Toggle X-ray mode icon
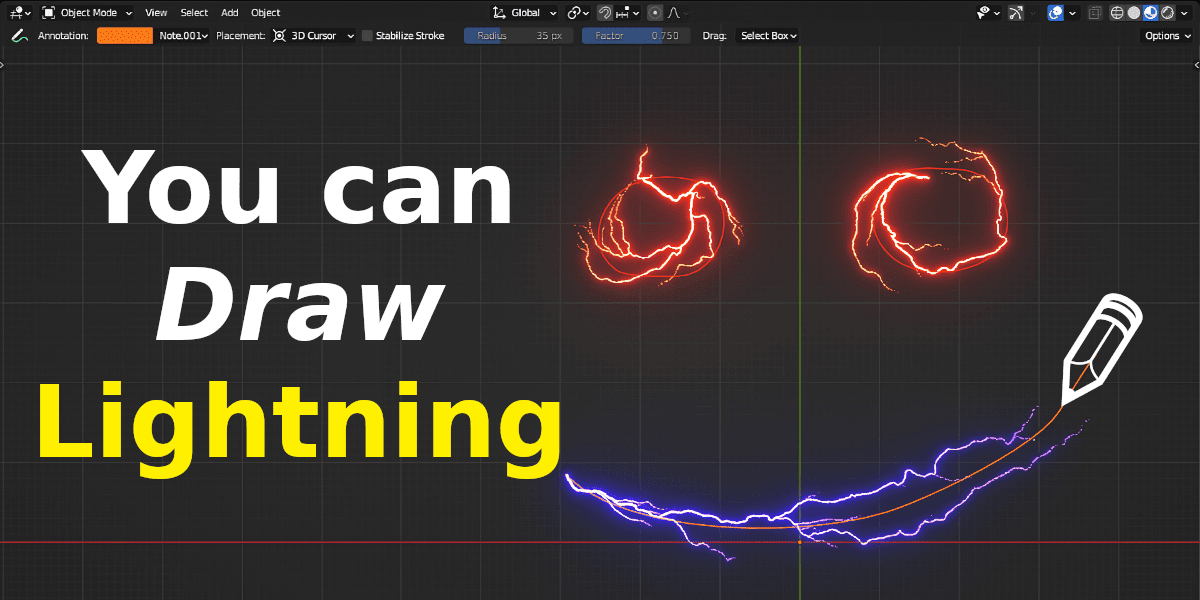This screenshot has width=1200, height=600. coord(1095,13)
